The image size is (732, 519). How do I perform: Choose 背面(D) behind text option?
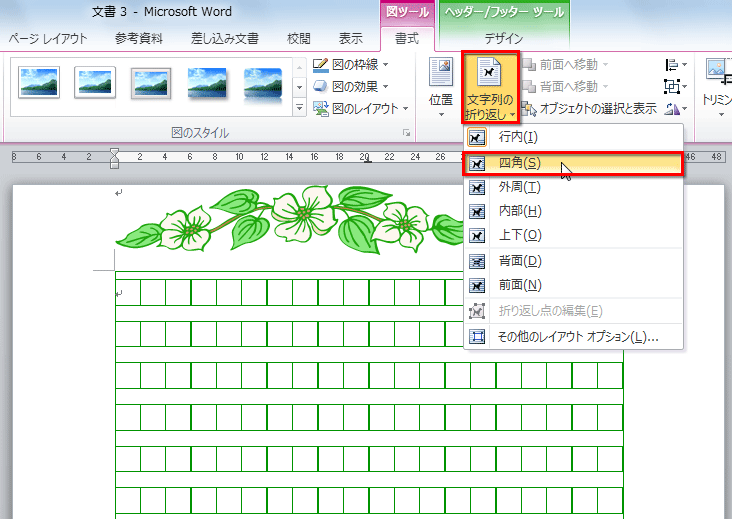click(573, 261)
